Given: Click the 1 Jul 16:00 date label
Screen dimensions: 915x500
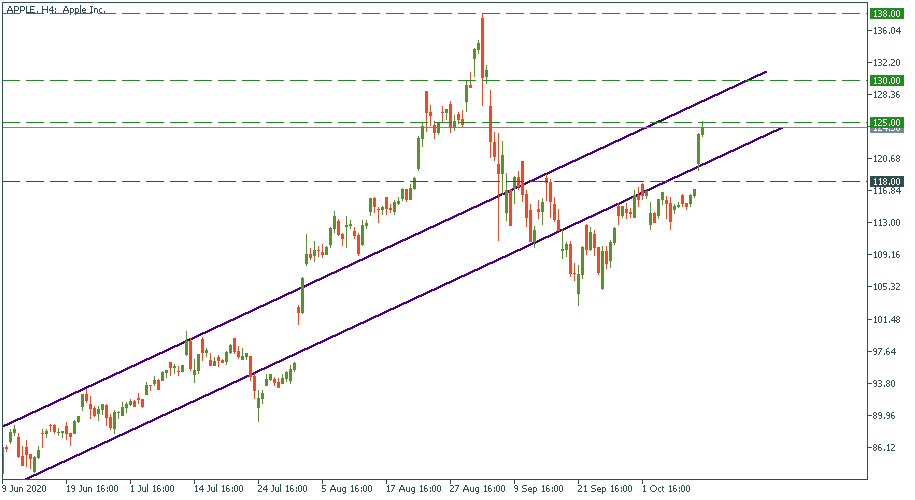Looking at the screenshot, I should (x=154, y=490).
